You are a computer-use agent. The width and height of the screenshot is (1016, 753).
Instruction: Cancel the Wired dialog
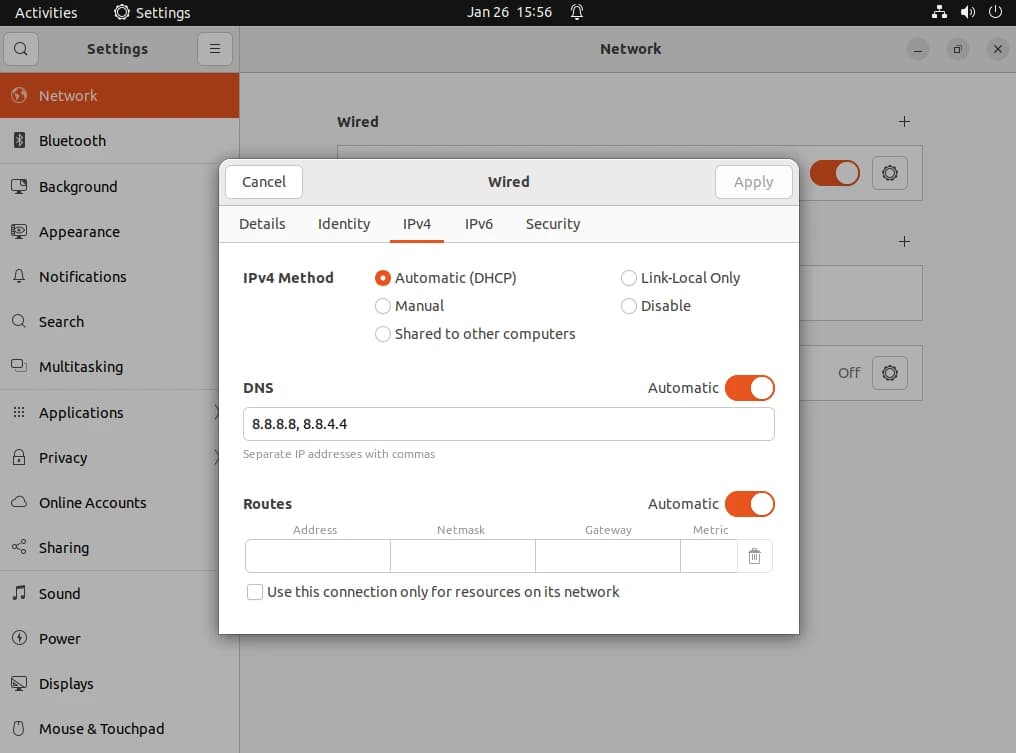pyautogui.click(x=263, y=182)
